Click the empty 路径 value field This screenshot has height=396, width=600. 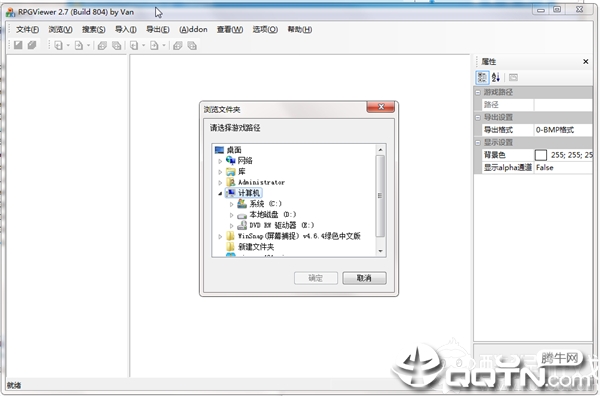pos(563,105)
